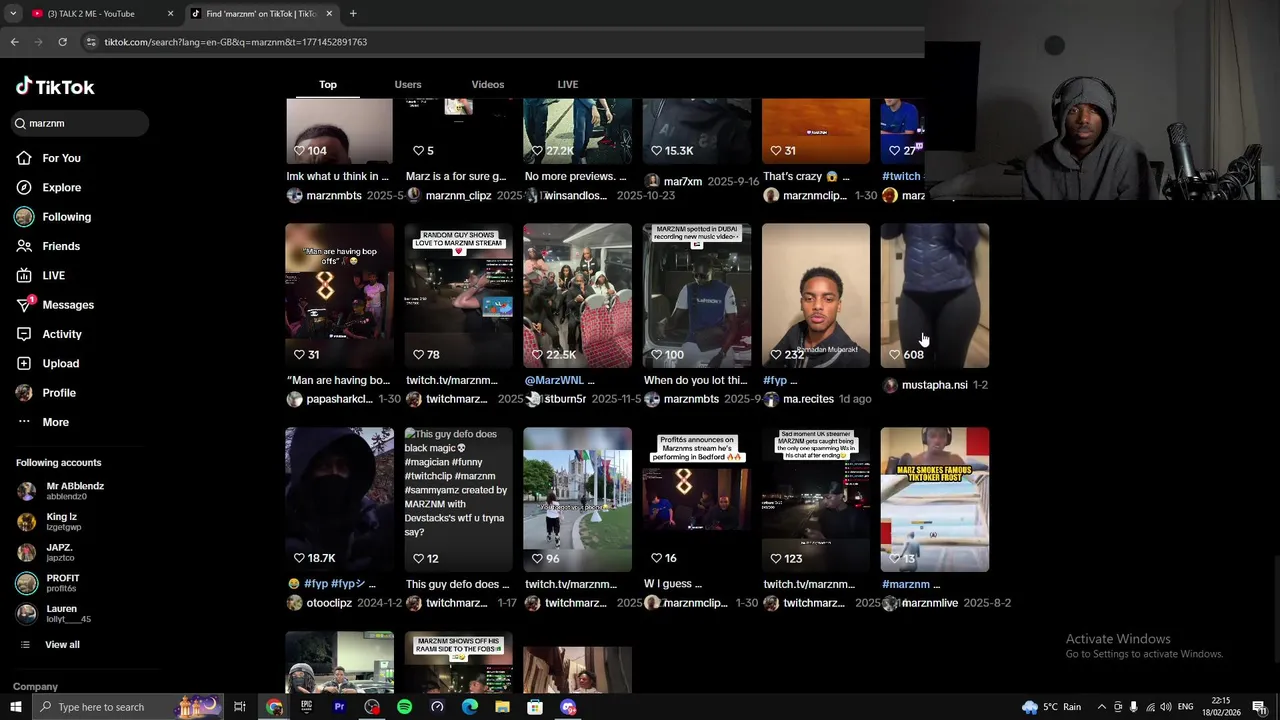Switch to the Videos tab
This screenshot has height=720, width=1280.
(x=488, y=84)
